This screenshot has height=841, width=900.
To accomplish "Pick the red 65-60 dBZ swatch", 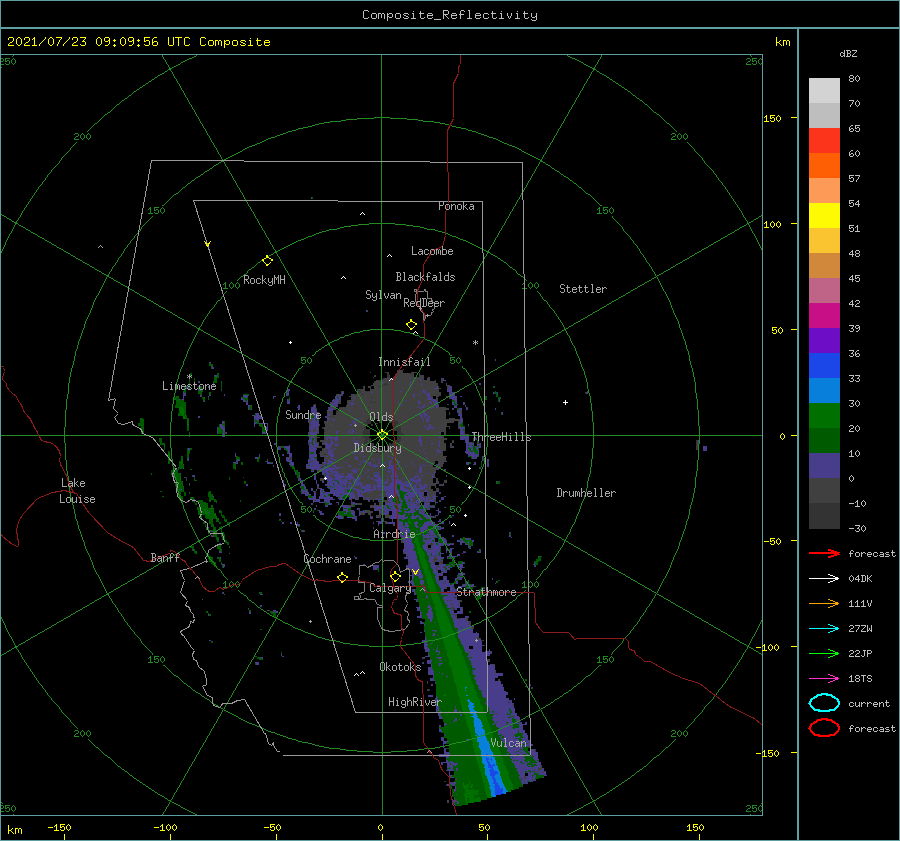I will tap(824, 140).
